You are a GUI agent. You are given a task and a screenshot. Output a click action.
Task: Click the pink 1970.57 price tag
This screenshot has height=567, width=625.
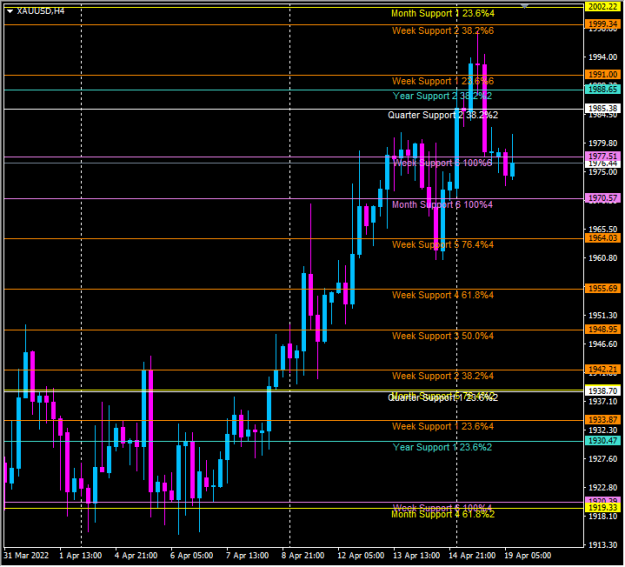pyautogui.click(x=603, y=198)
